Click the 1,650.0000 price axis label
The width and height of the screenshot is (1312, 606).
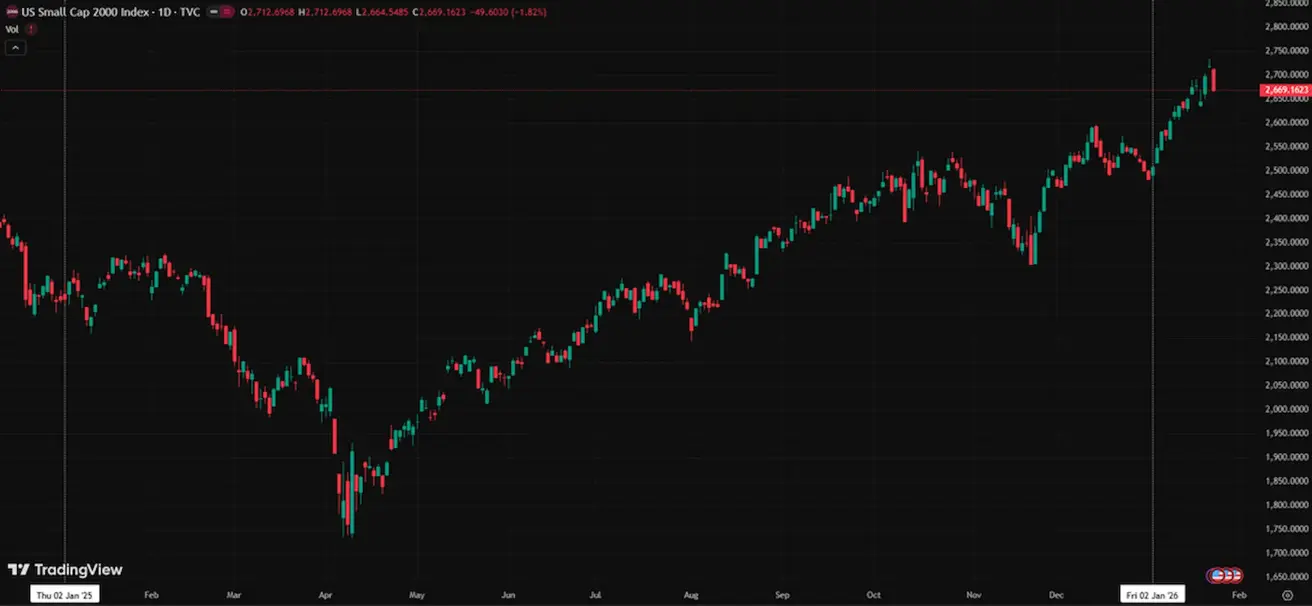[x=1286, y=577]
